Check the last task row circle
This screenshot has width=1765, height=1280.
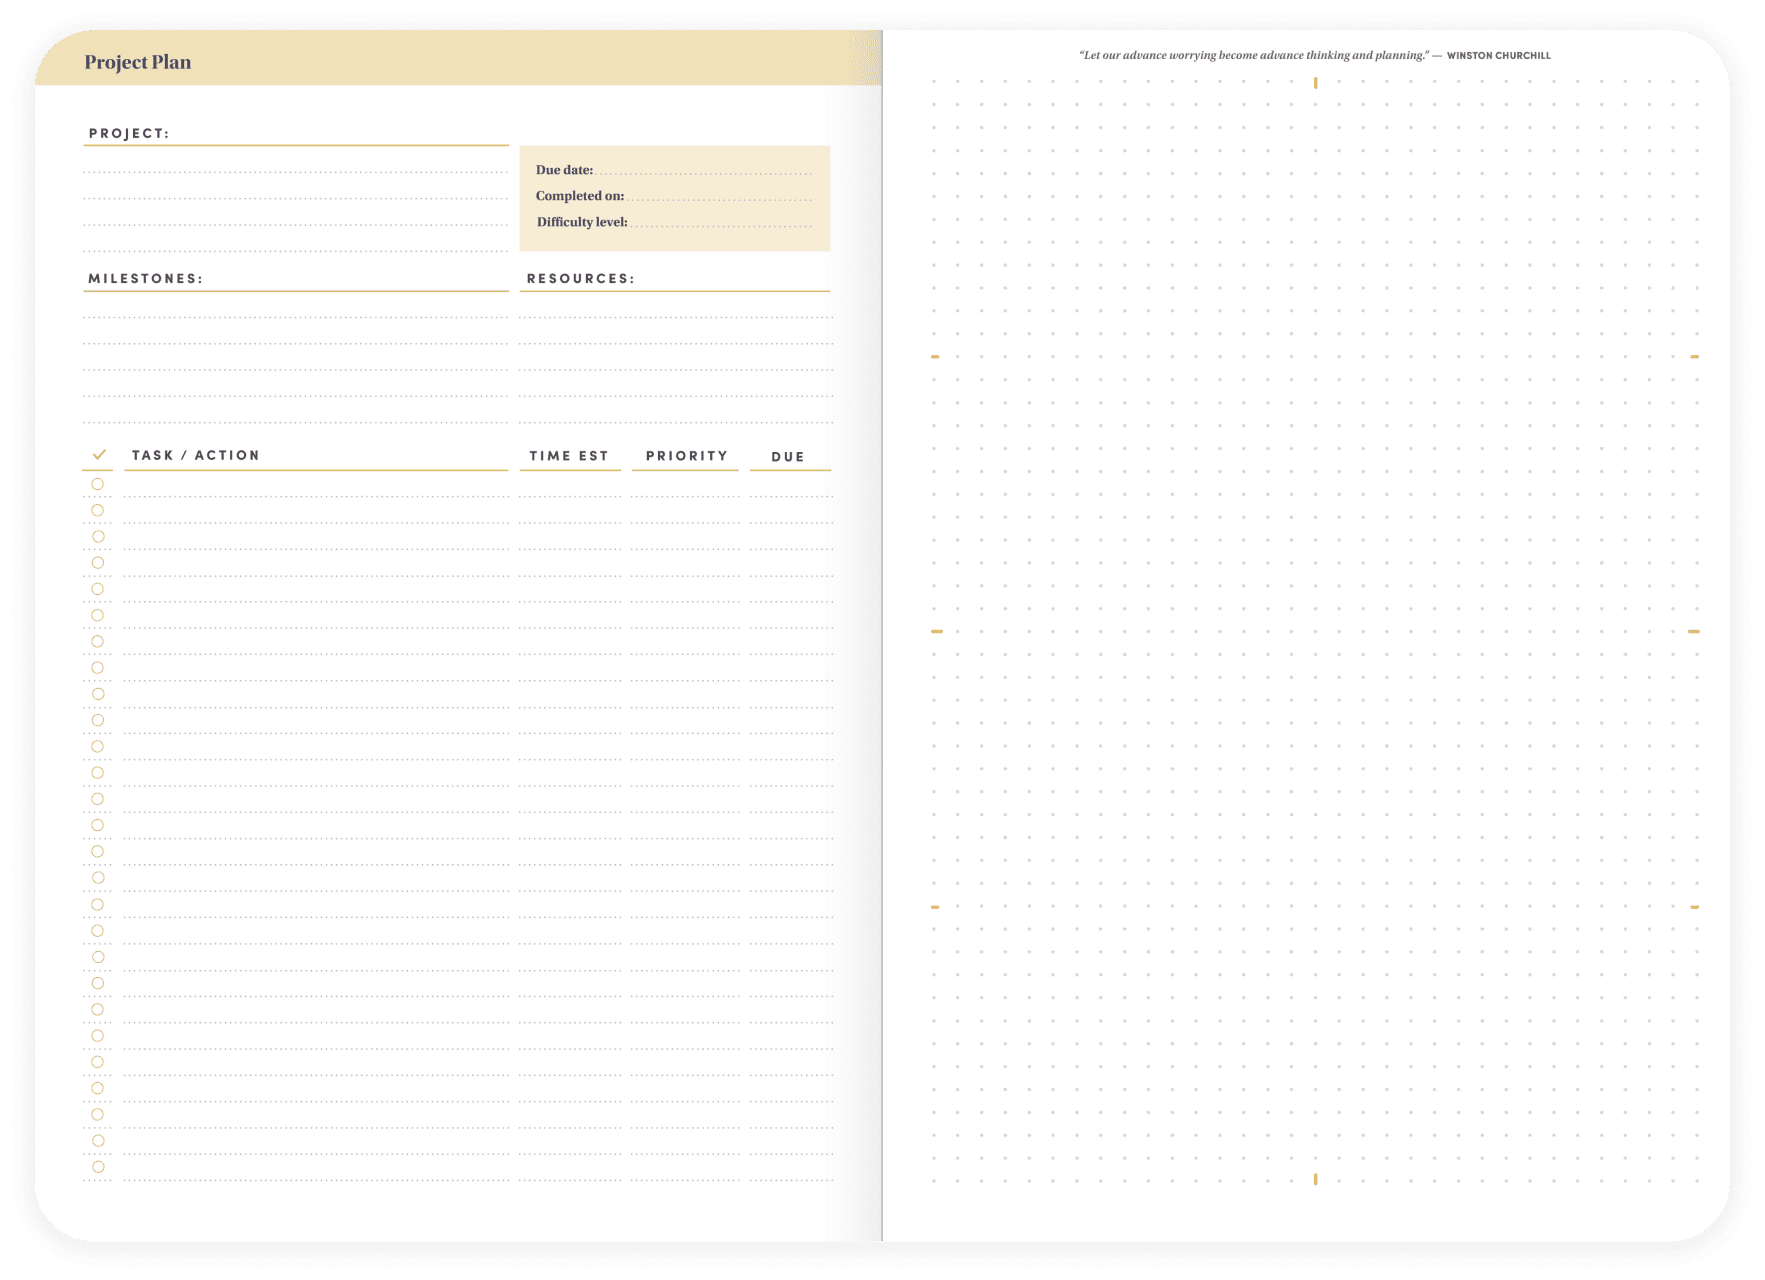(98, 1167)
